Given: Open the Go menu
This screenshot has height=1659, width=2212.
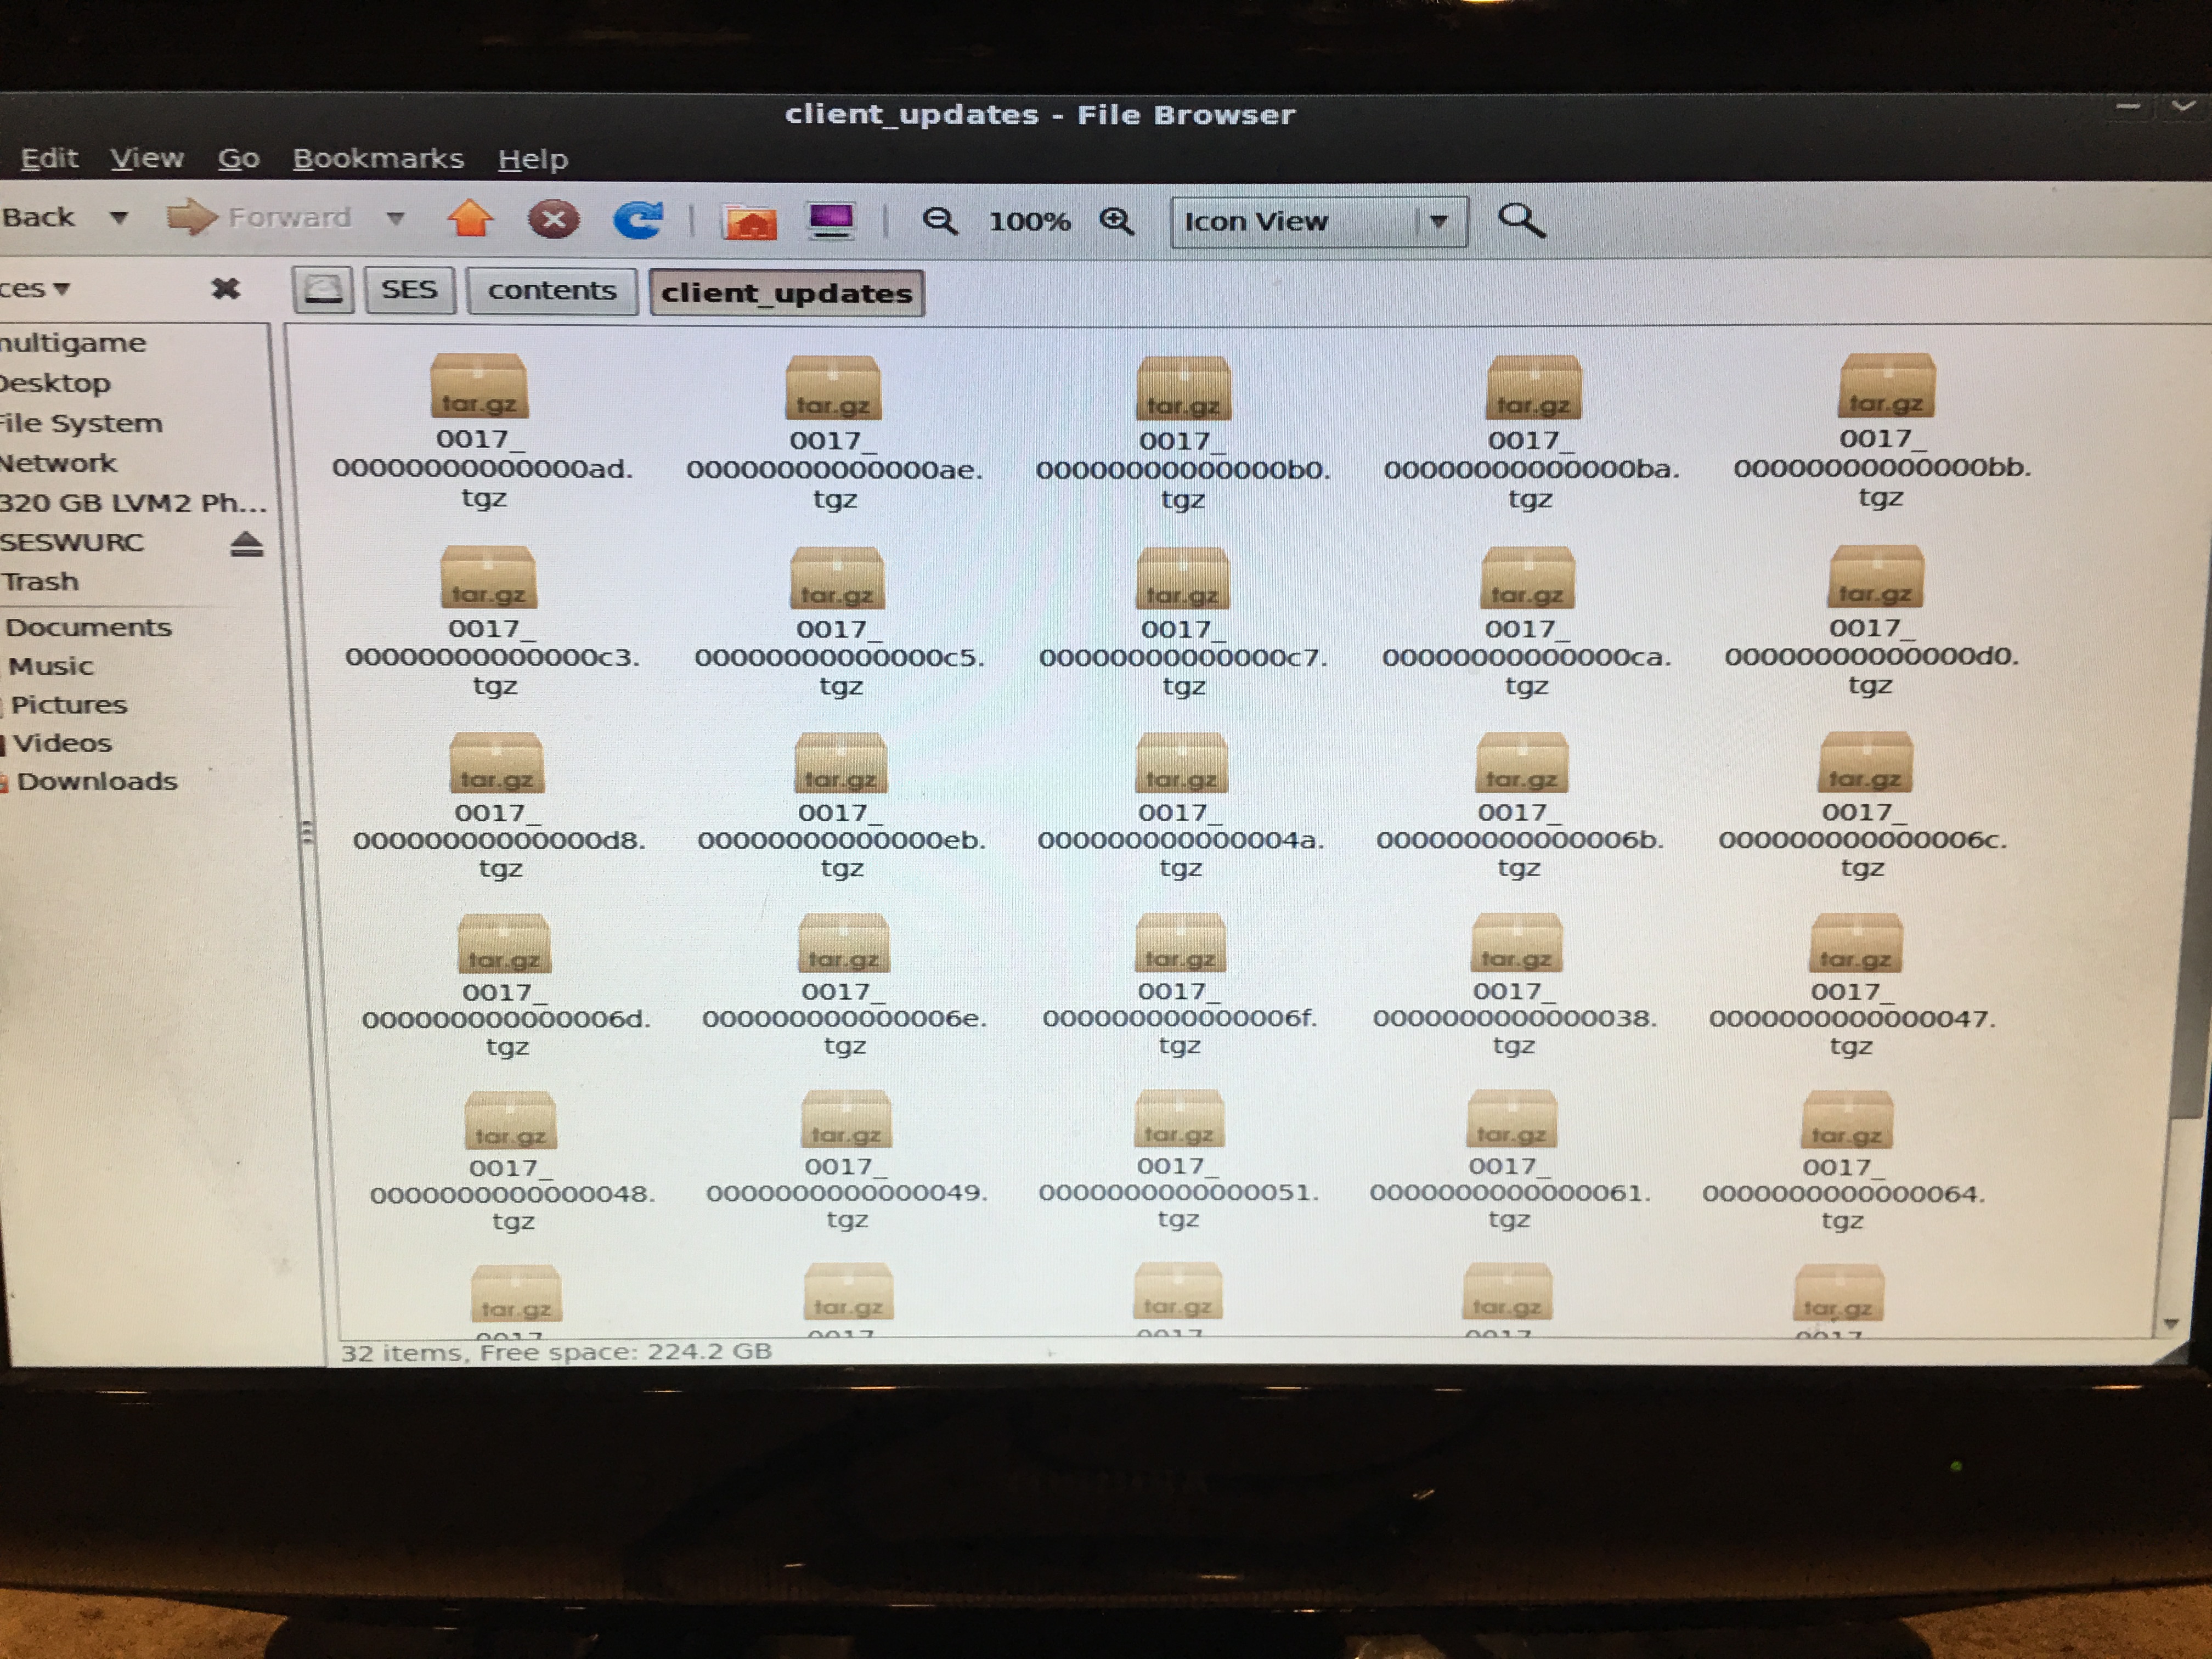Looking at the screenshot, I should pyautogui.click(x=239, y=158).
